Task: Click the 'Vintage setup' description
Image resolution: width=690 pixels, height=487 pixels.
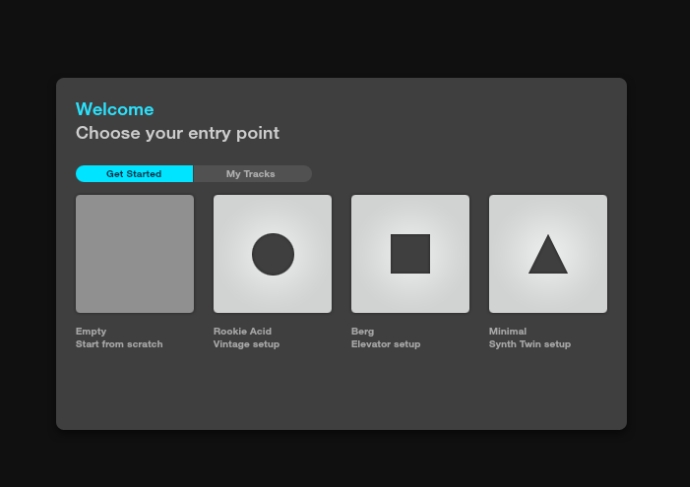Action: (246, 344)
